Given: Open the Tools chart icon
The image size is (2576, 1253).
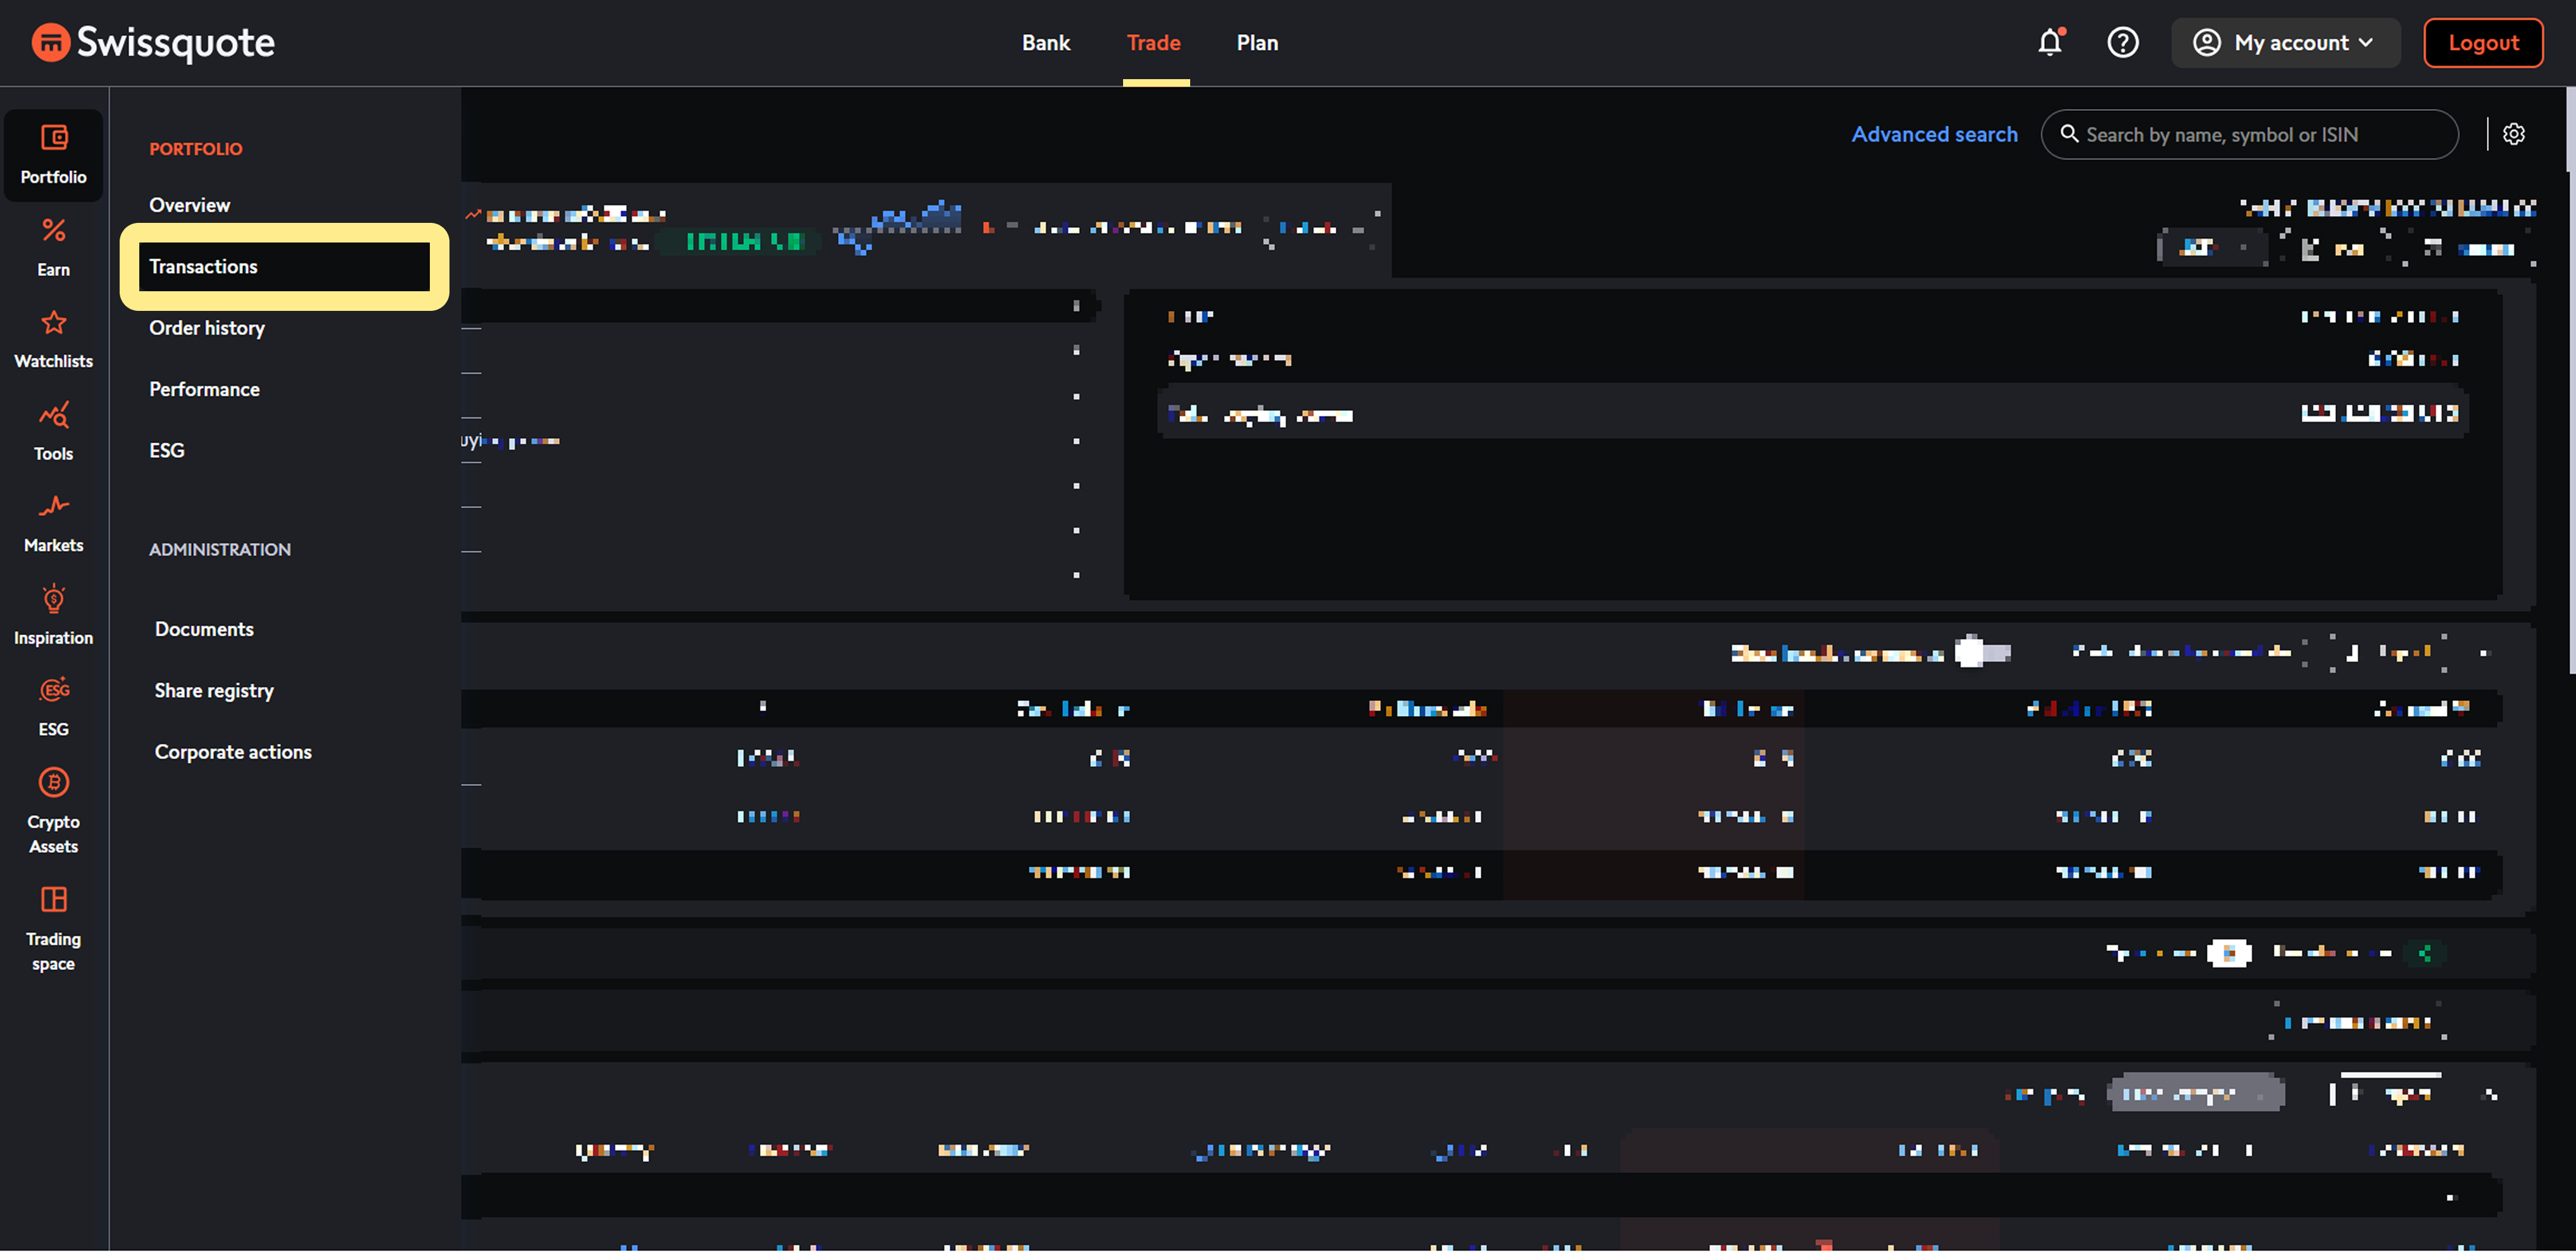Looking at the screenshot, I should point(53,430).
